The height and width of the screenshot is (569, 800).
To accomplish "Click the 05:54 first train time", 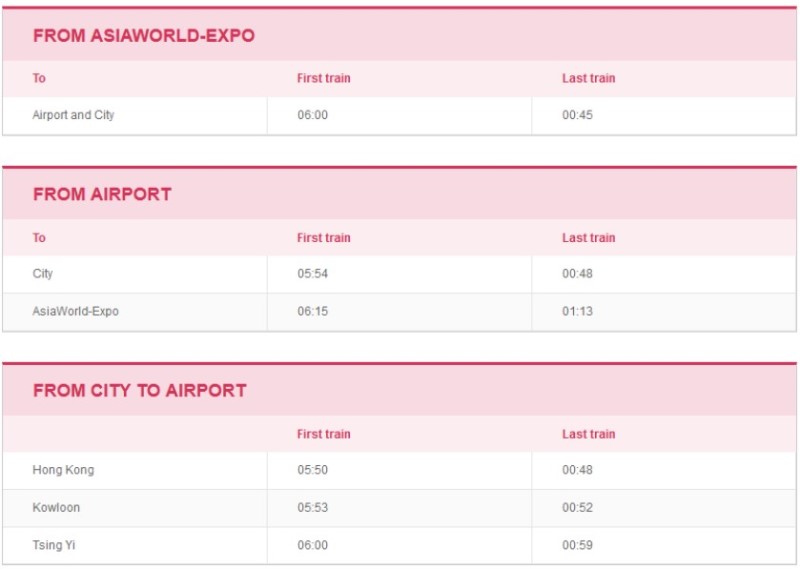I will click(x=313, y=274).
